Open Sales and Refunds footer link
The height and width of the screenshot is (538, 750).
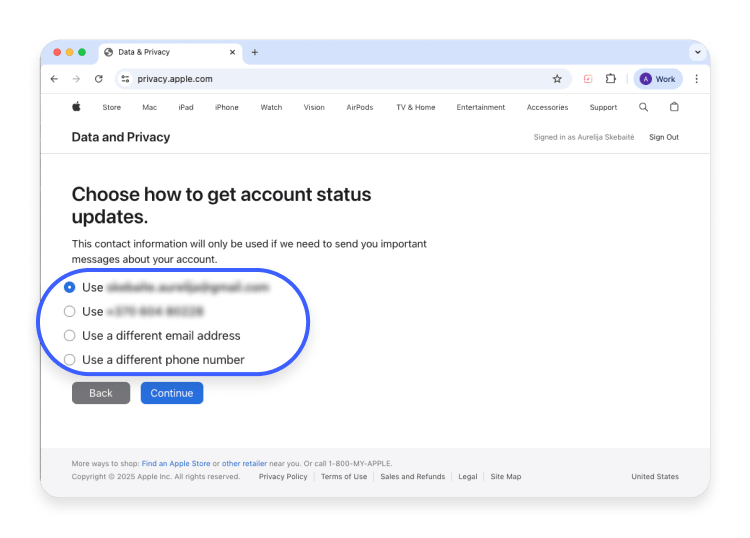click(x=413, y=477)
